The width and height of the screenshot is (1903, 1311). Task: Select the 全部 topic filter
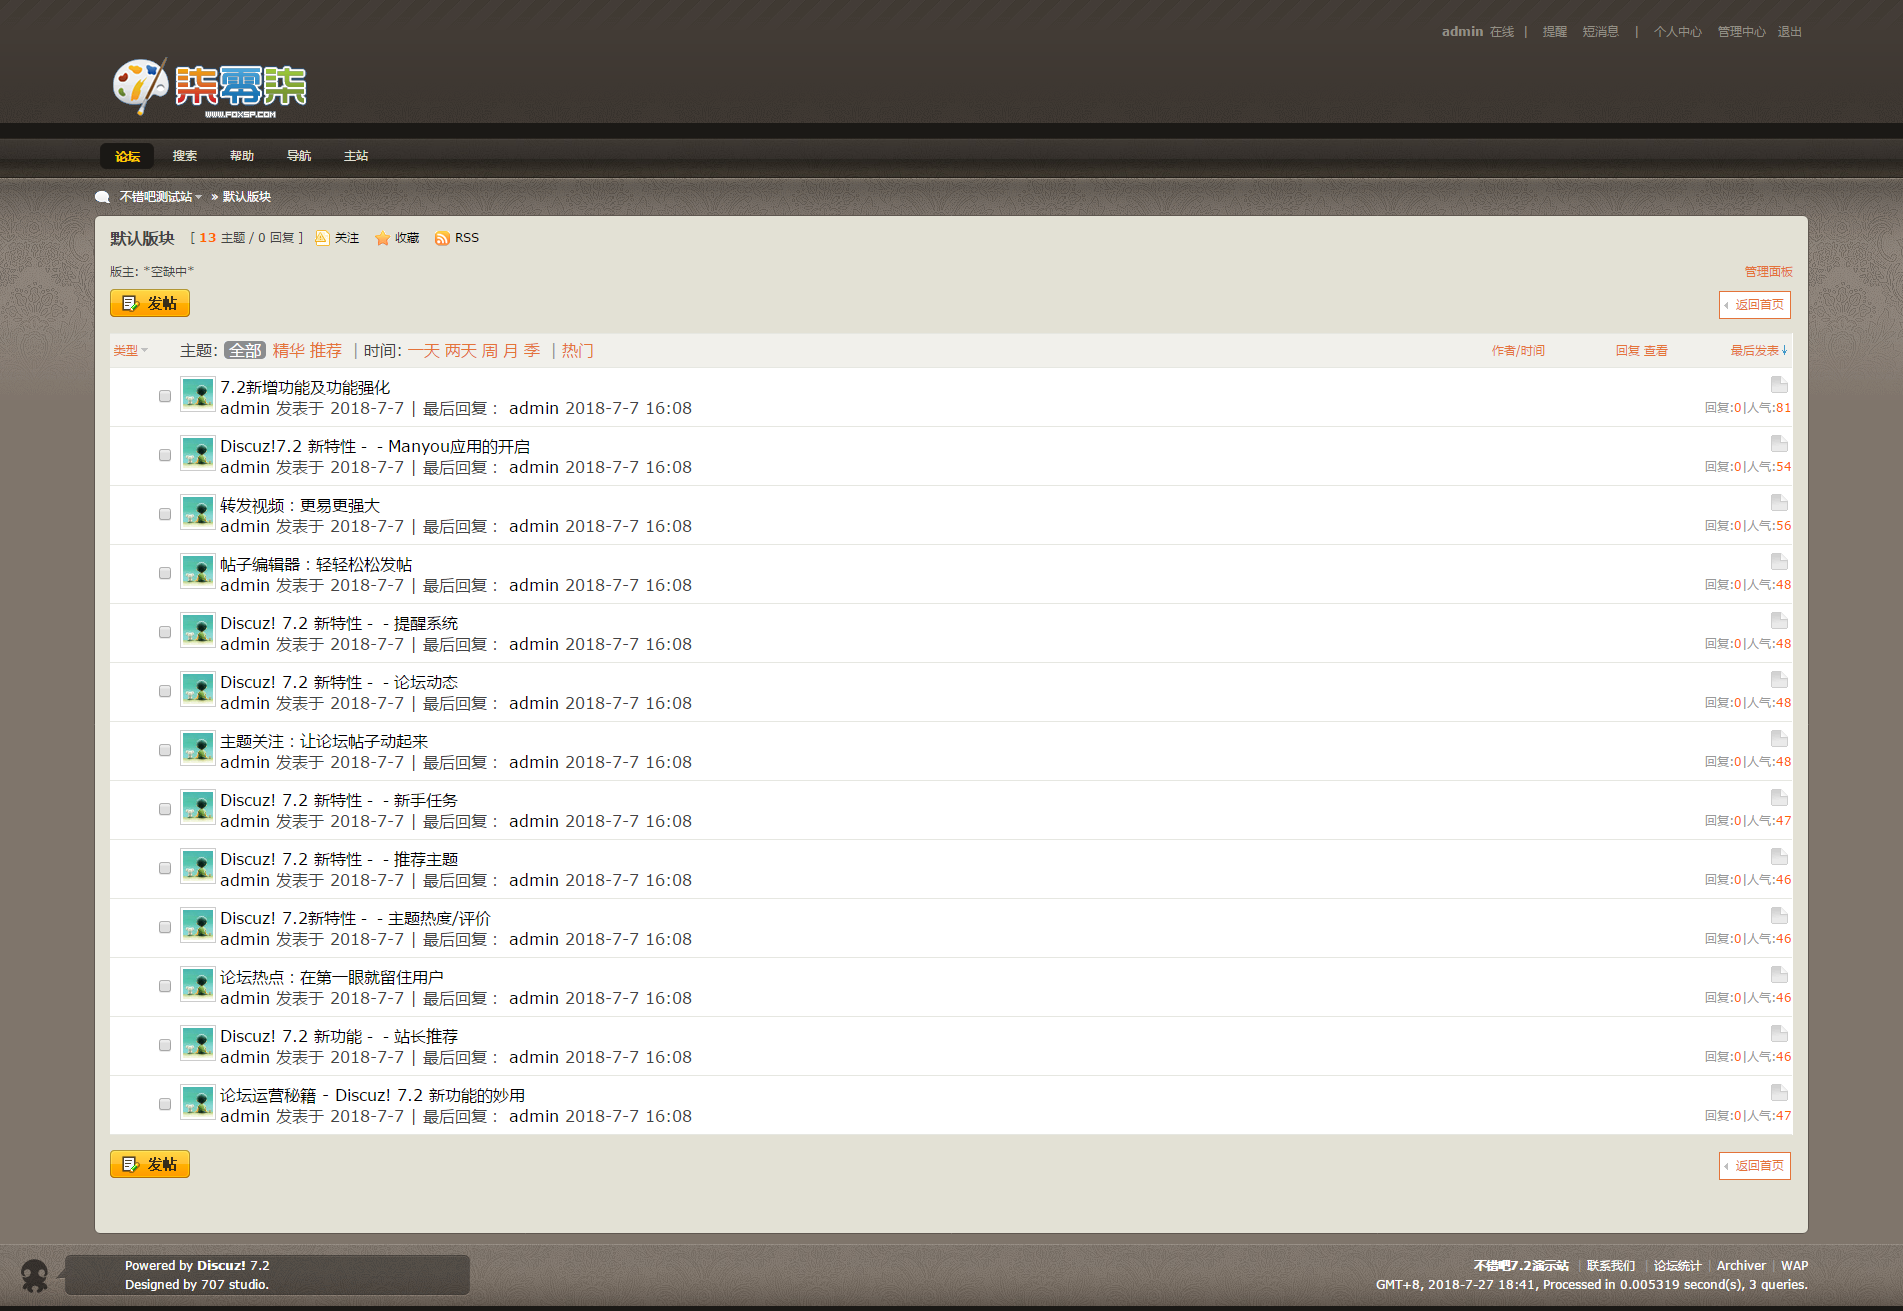(245, 351)
